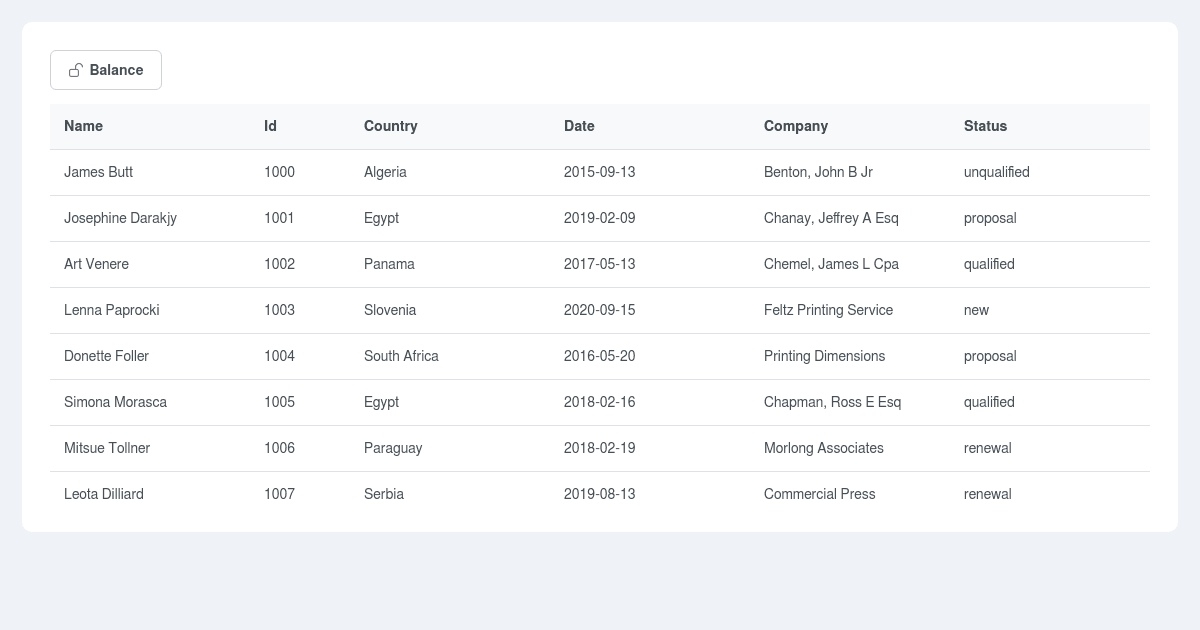Image resolution: width=1200 pixels, height=630 pixels.
Task: Click the South Africa country cell
Action: 401,356
